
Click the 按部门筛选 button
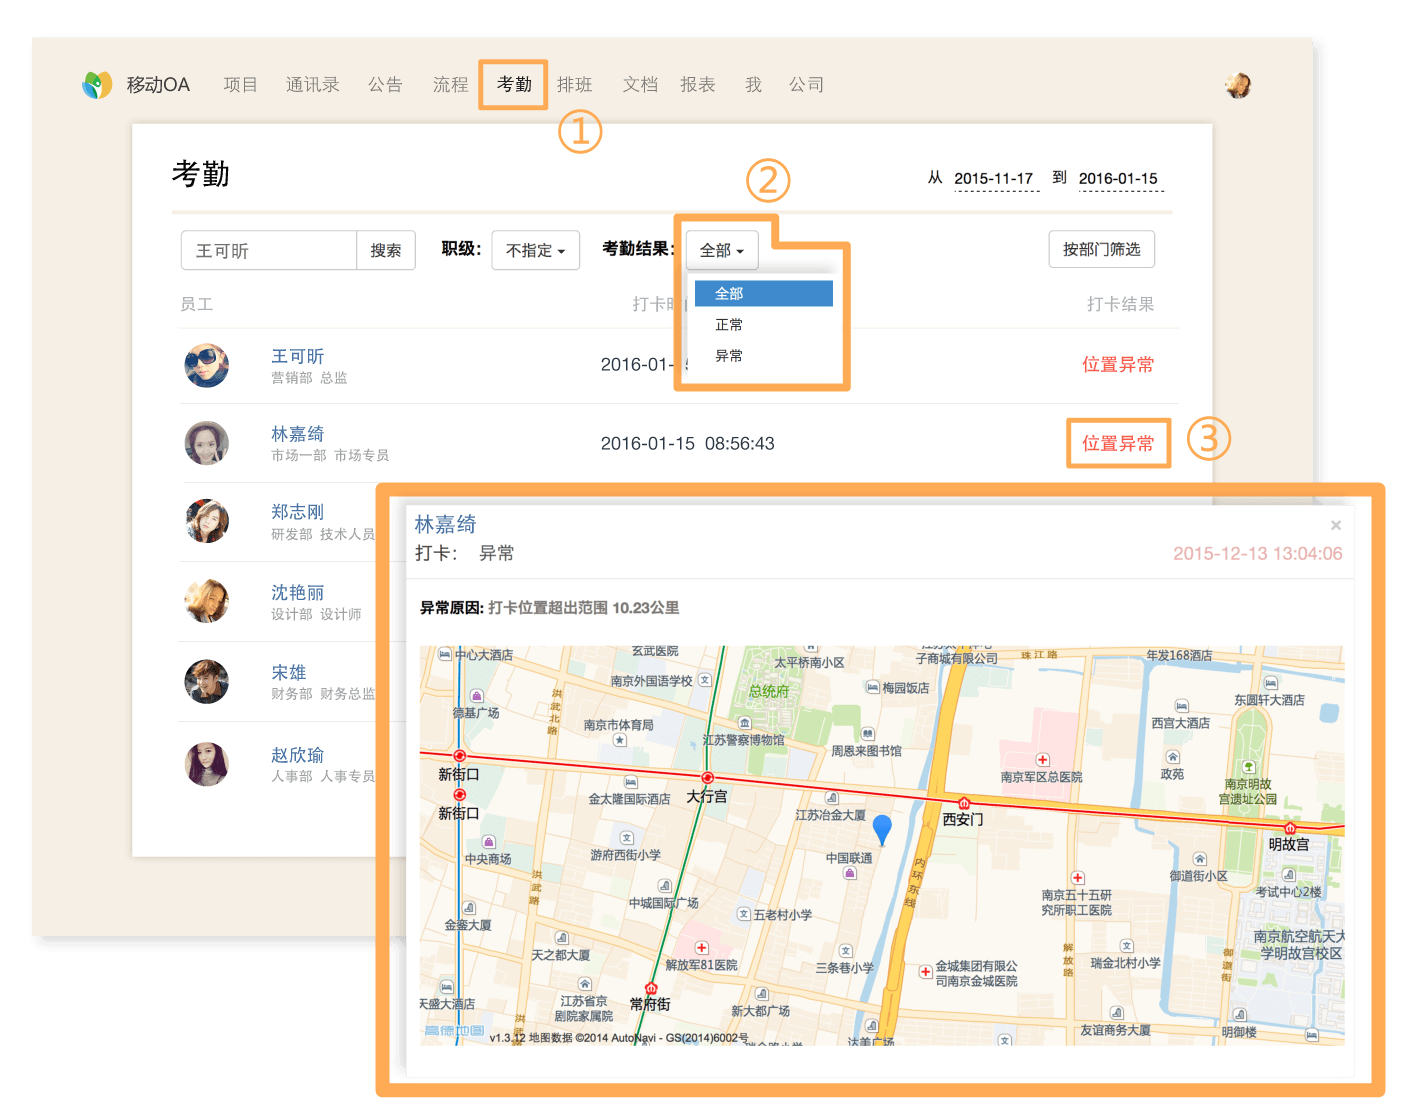click(1101, 250)
